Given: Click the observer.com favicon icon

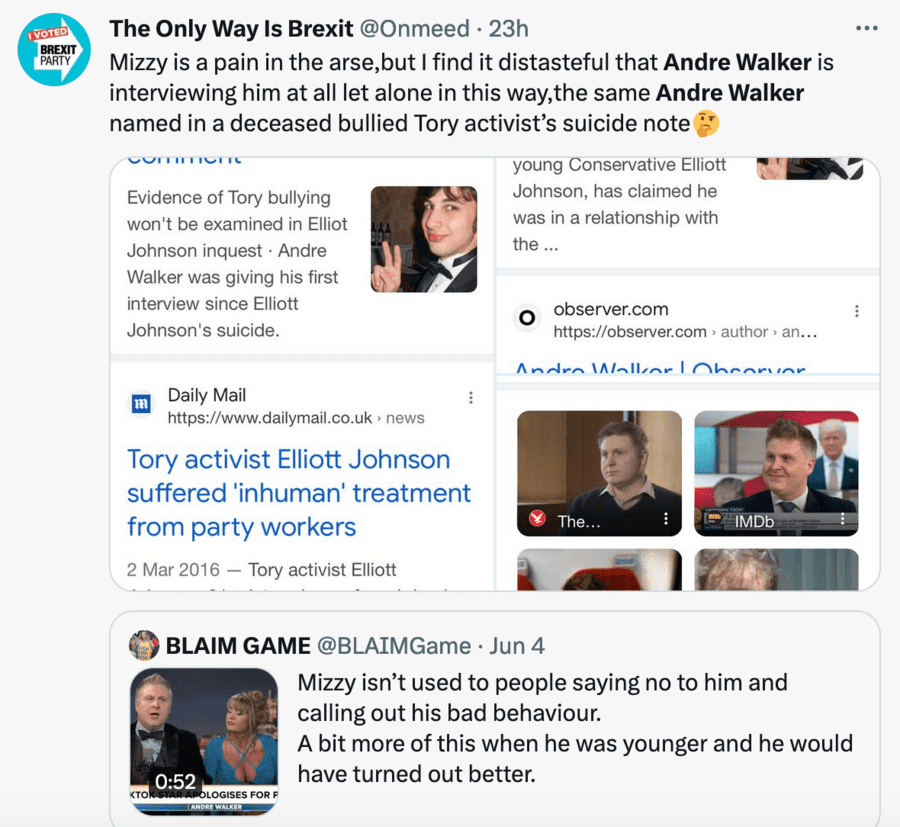Looking at the screenshot, I should click(525, 318).
